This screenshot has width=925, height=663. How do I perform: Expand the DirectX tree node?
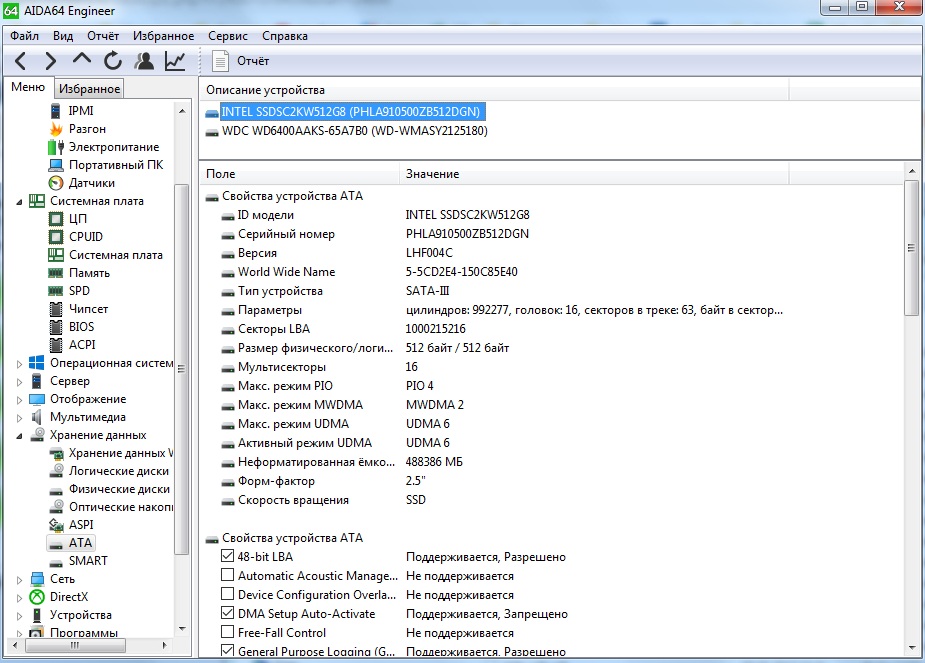coord(19,598)
